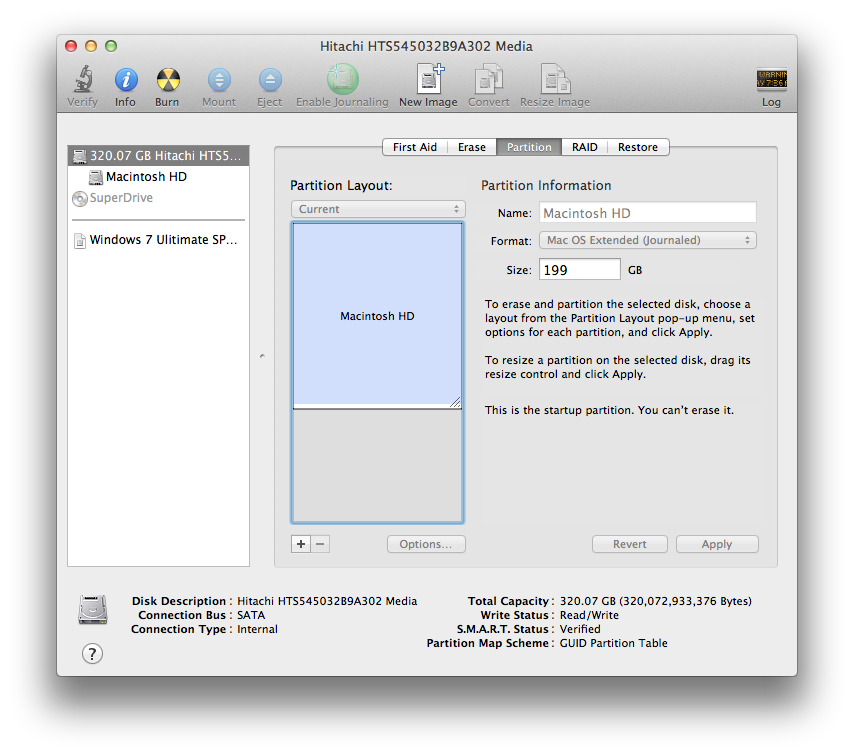Select the gray free space area
The image size is (854, 755).
pos(377,466)
